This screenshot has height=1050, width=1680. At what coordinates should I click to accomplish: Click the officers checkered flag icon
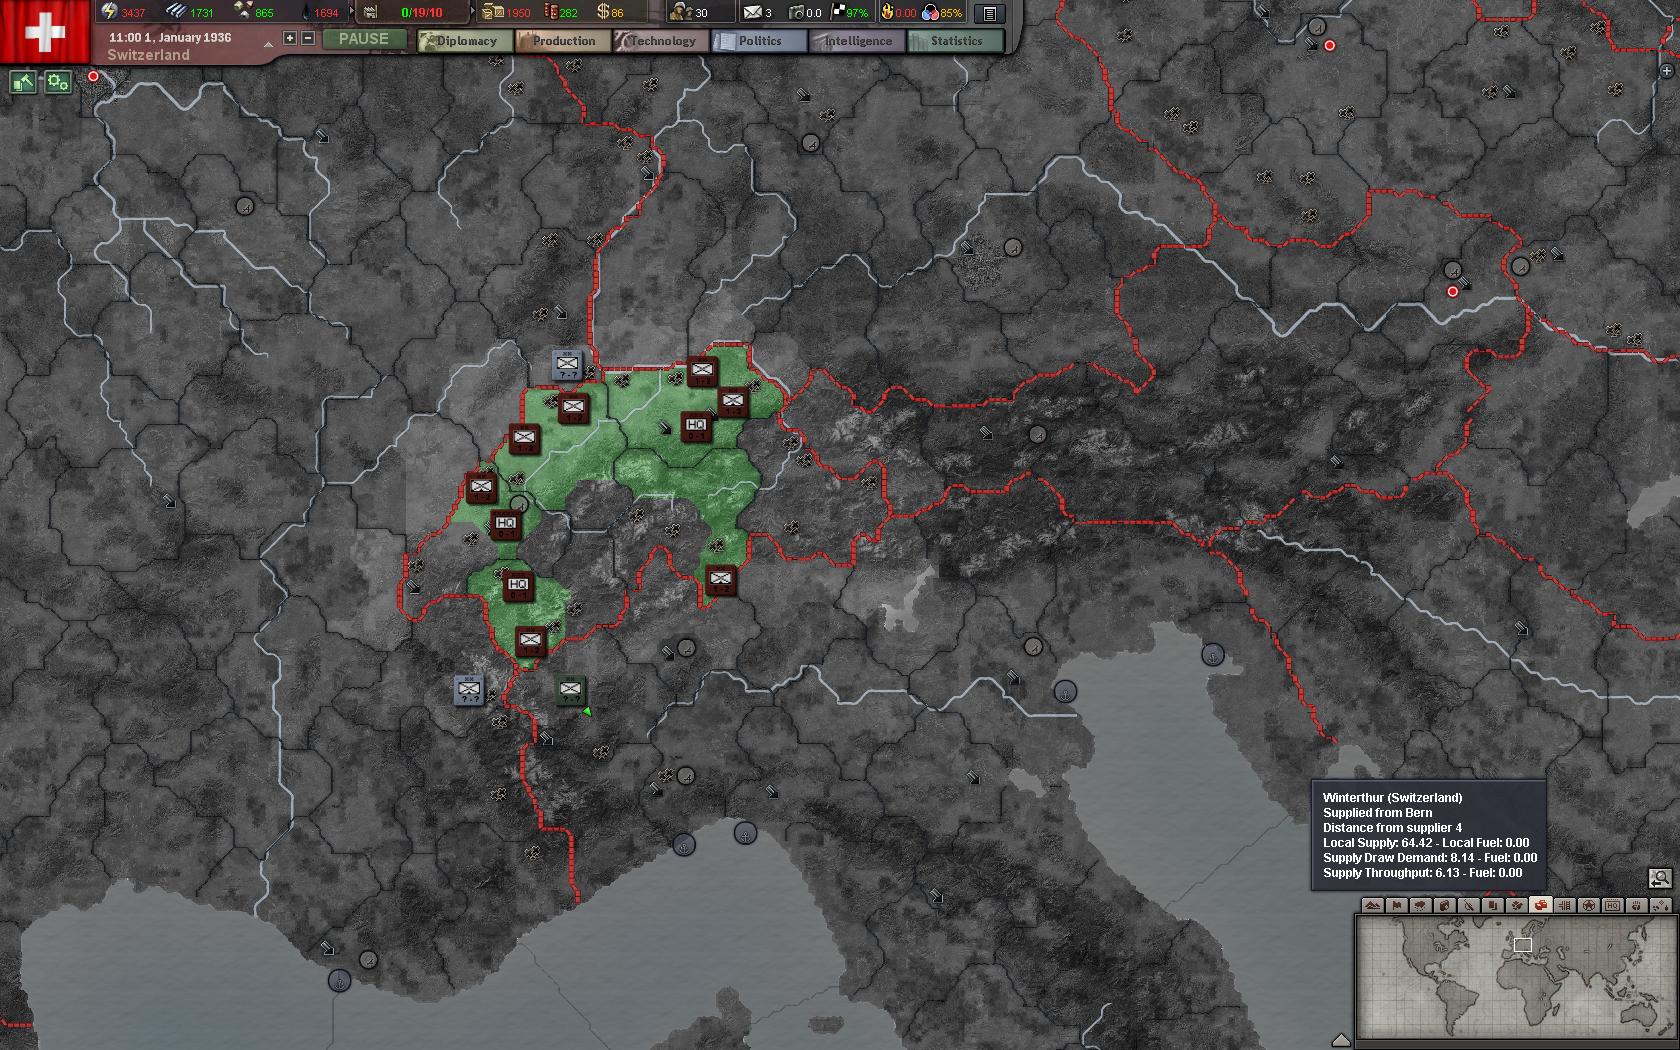click(x=839, y=12)
